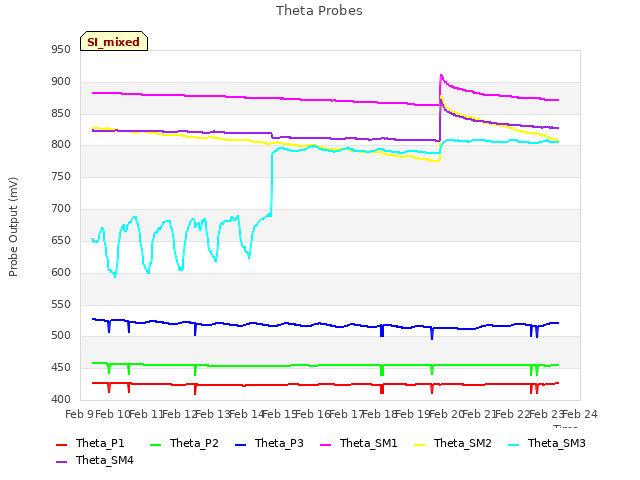Click the 600 y-axis tick label

click(61, 273)
